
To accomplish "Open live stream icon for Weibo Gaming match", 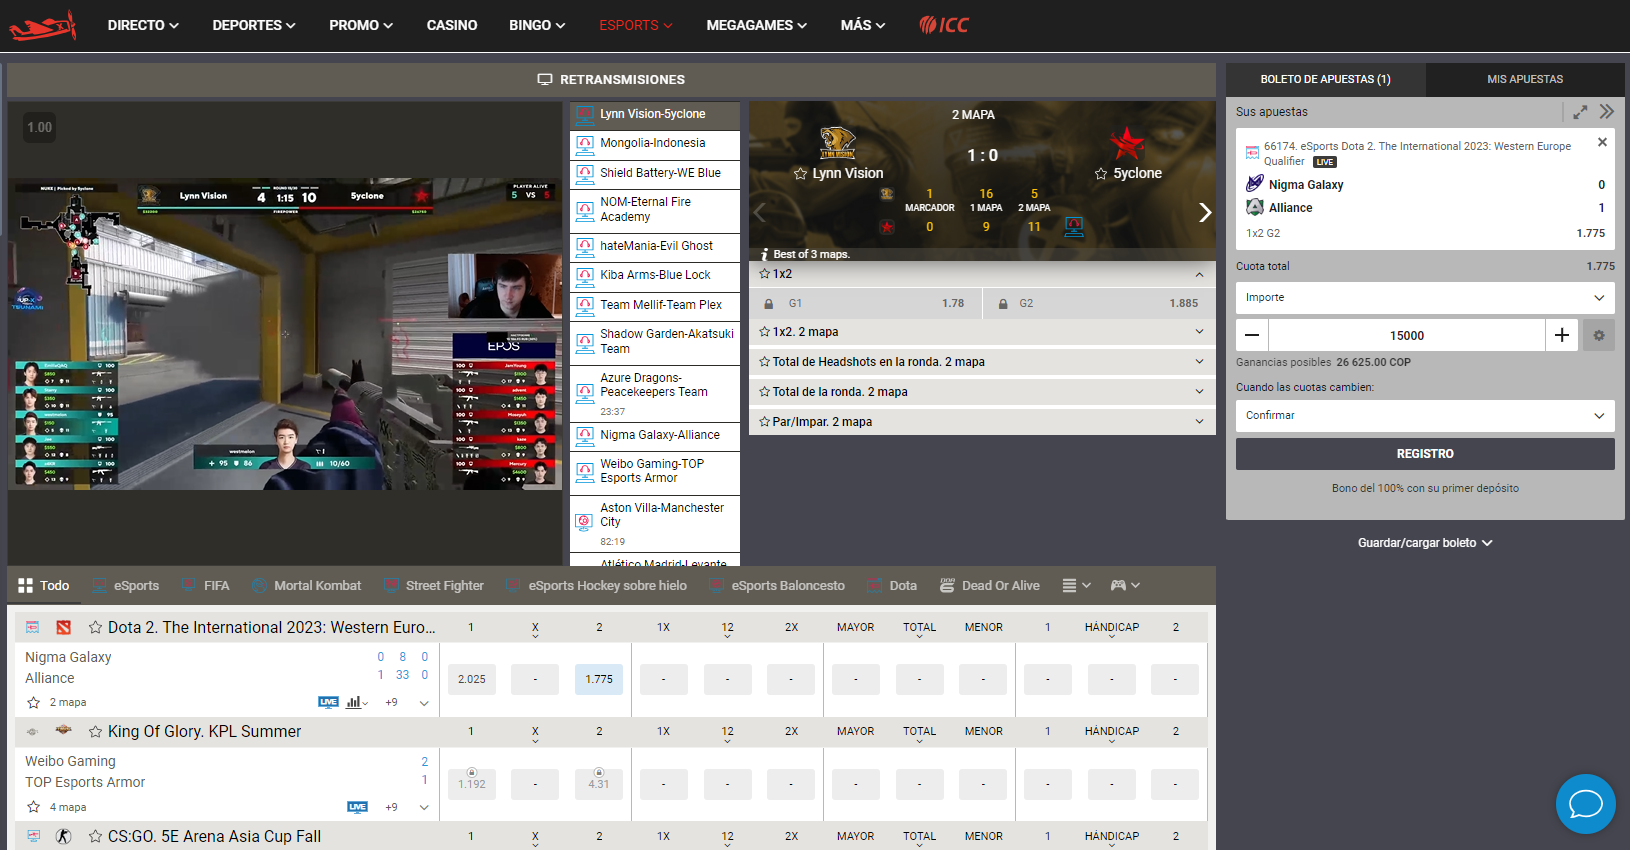I will 357,807.
